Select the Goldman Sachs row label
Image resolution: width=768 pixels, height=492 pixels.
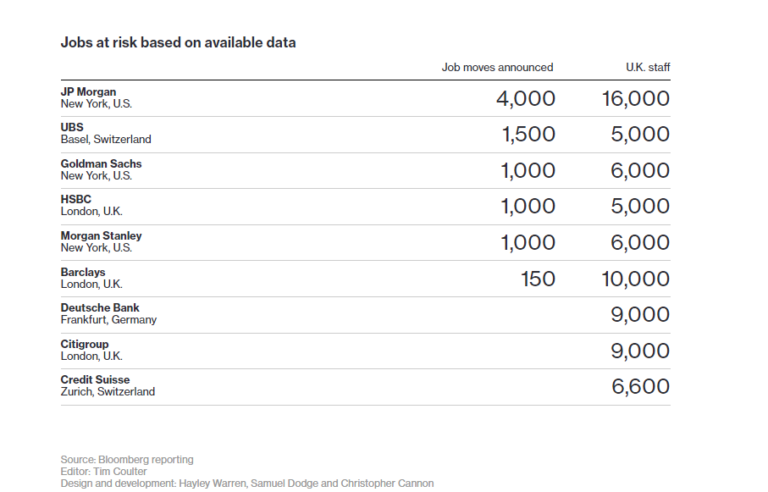coord(101,164)
